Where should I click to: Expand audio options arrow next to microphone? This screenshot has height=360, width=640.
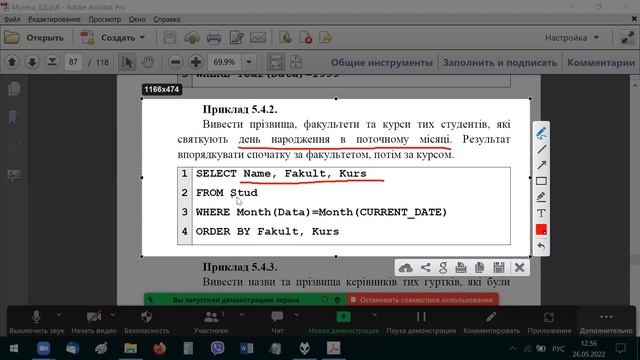(59, 315)
